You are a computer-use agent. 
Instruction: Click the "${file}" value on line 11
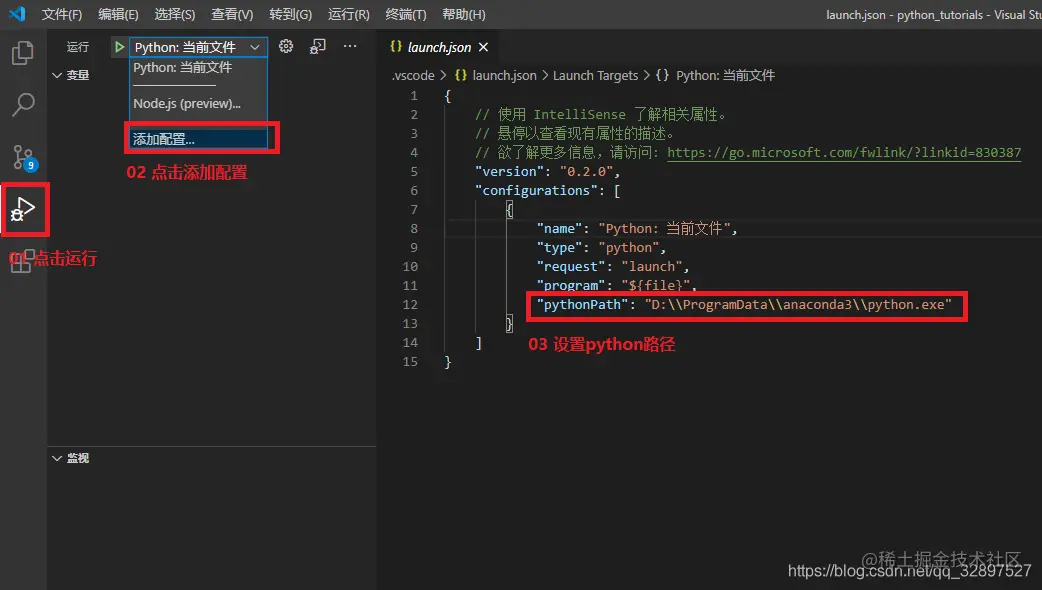click(x=655, y=286)
